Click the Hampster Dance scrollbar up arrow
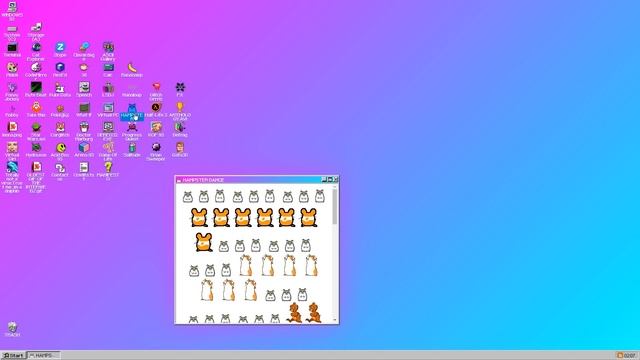This screenshot has width=640, height=360. (335, 187)
